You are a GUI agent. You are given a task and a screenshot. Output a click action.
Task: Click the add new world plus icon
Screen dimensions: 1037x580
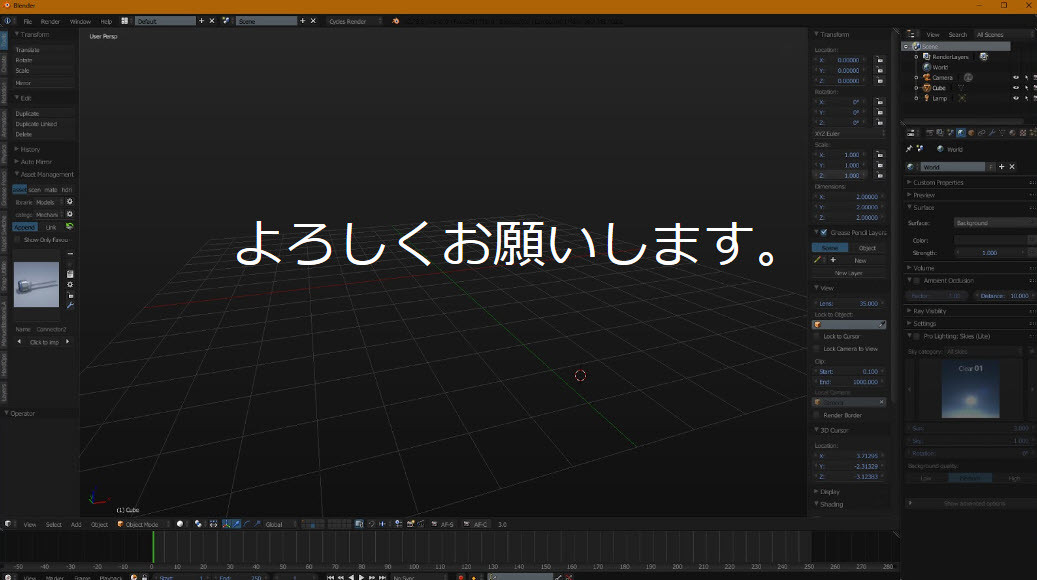[x=1001, y=167]
